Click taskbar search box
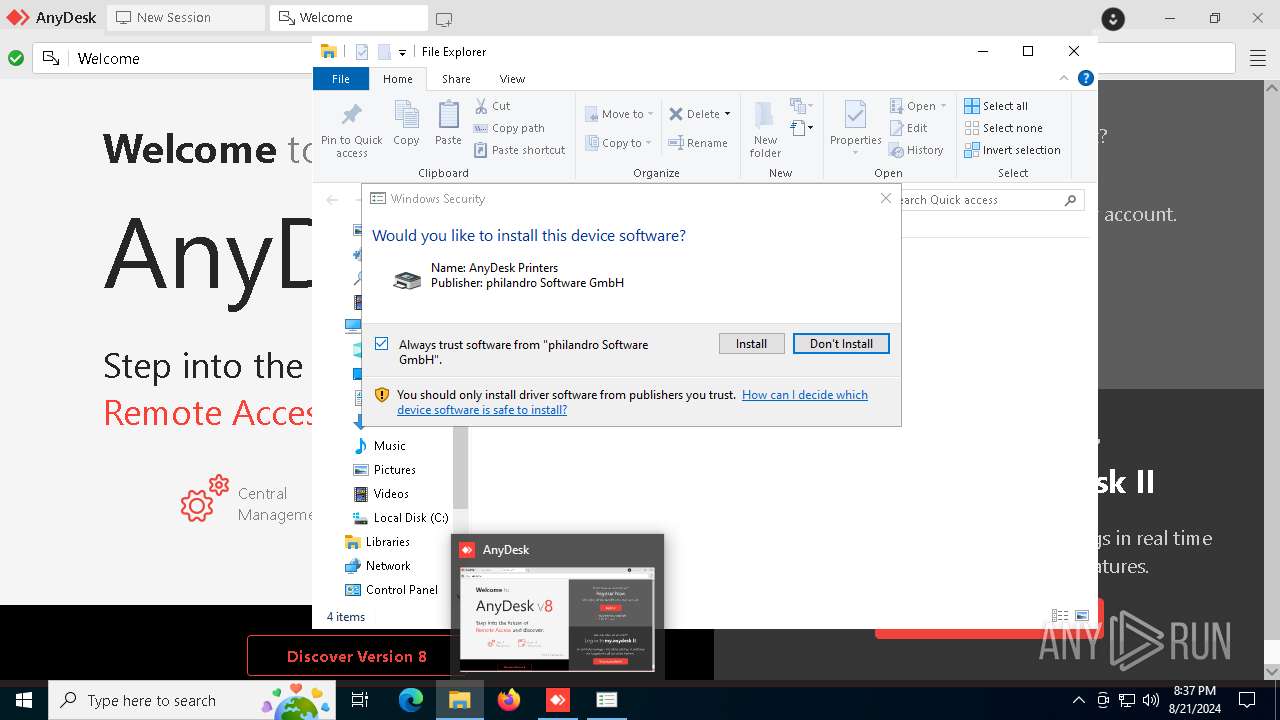Screen dimensions: 1280x720 (x=193, y=700)
